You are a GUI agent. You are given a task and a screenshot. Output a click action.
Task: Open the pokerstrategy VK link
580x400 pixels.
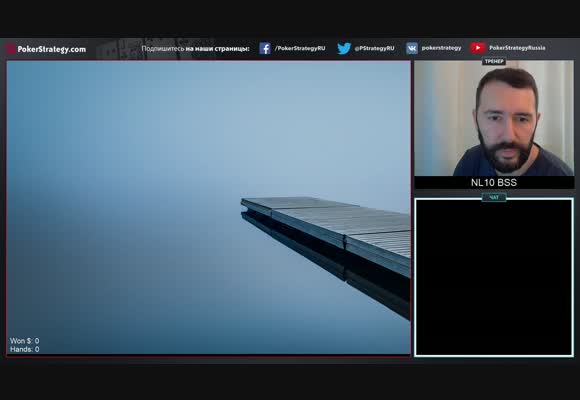click(x=441, y=48)
